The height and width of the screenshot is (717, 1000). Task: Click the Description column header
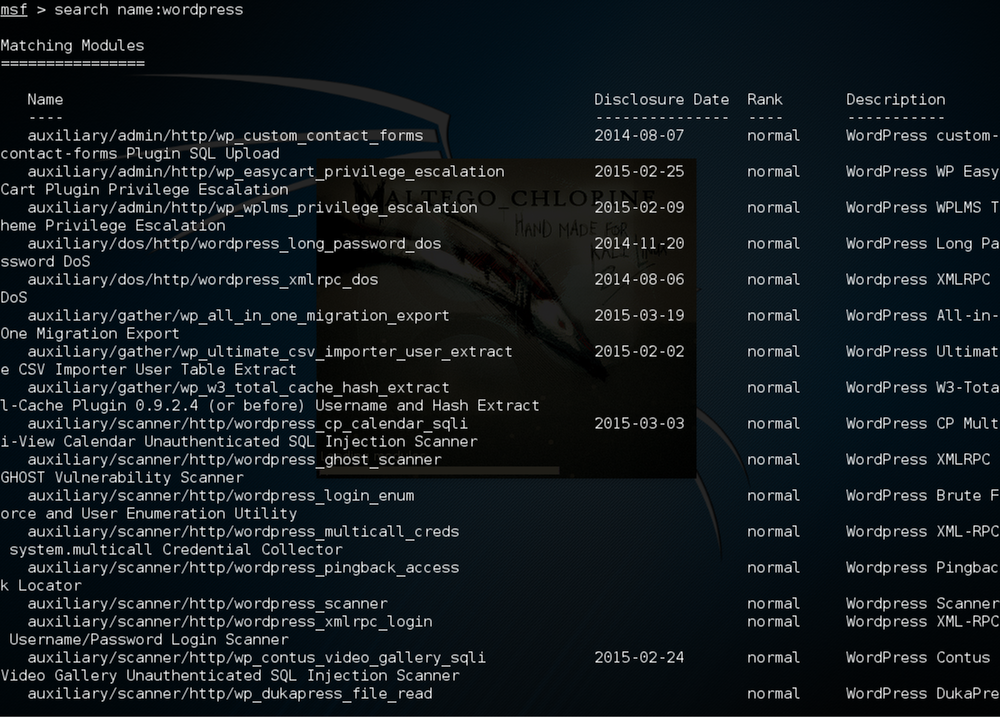click(x=895, y=100)
